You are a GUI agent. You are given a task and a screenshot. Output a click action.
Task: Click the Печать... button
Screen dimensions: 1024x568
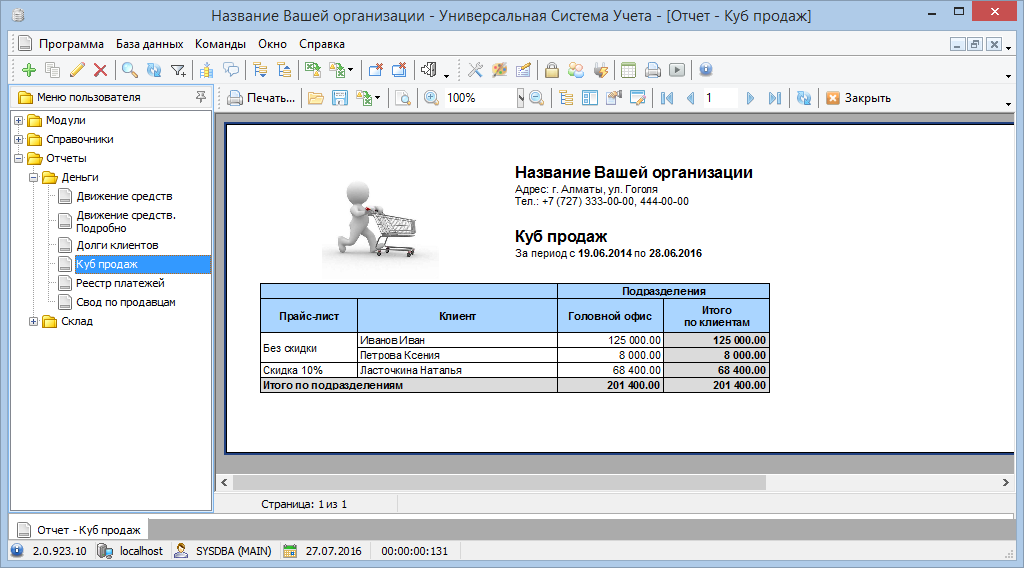[261, 98]
